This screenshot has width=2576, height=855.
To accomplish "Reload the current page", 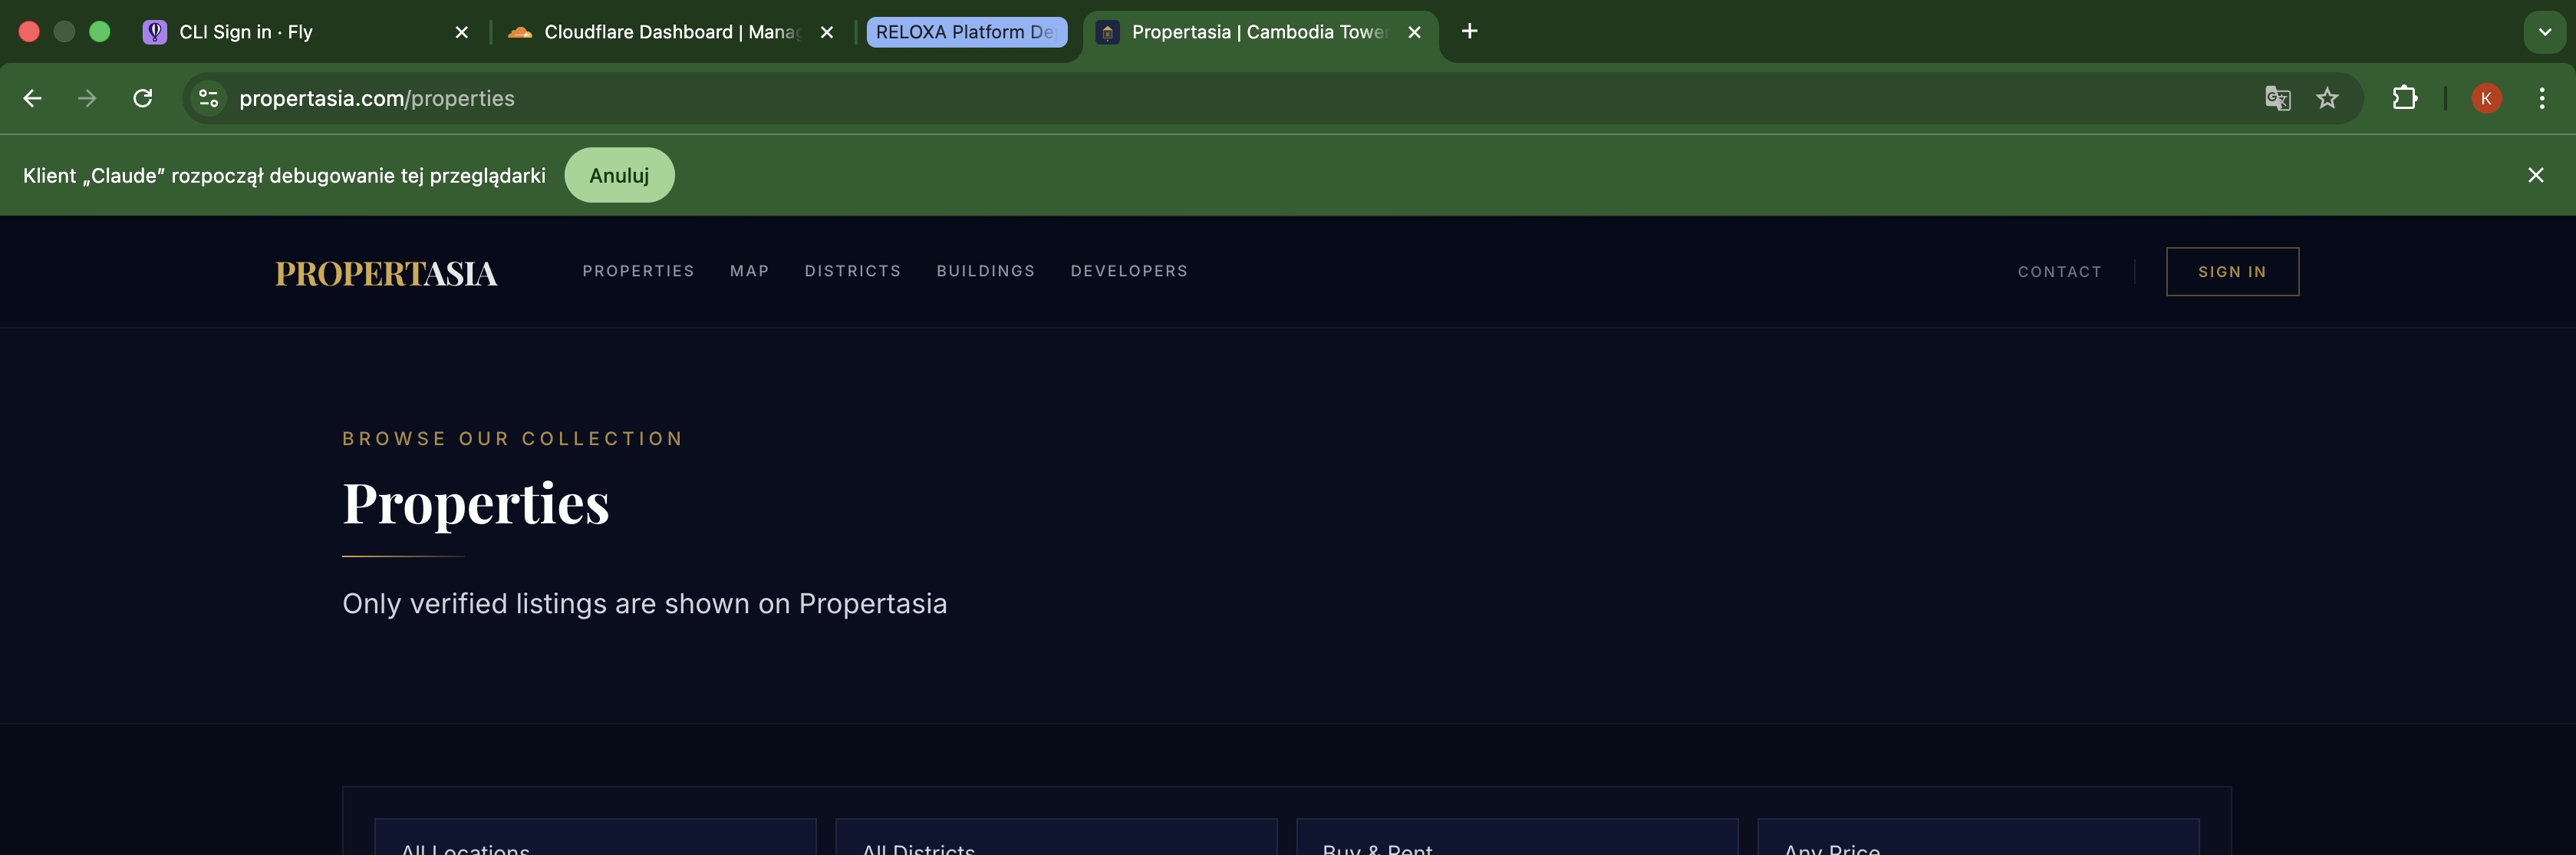I will coord(143,98).
